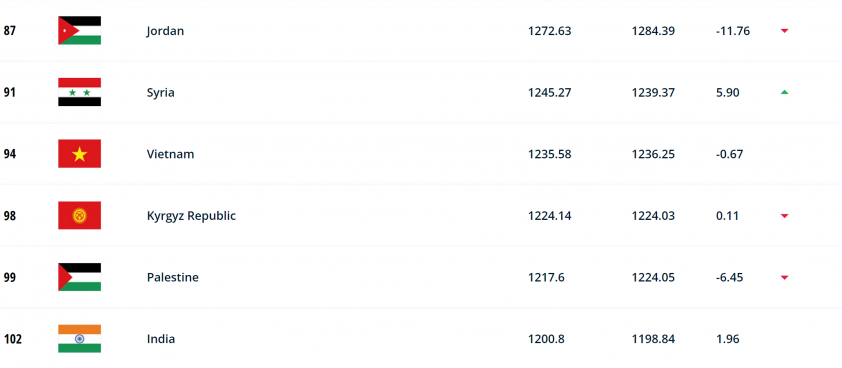Open the Kyrgyz Republic team link

[191, 216]
